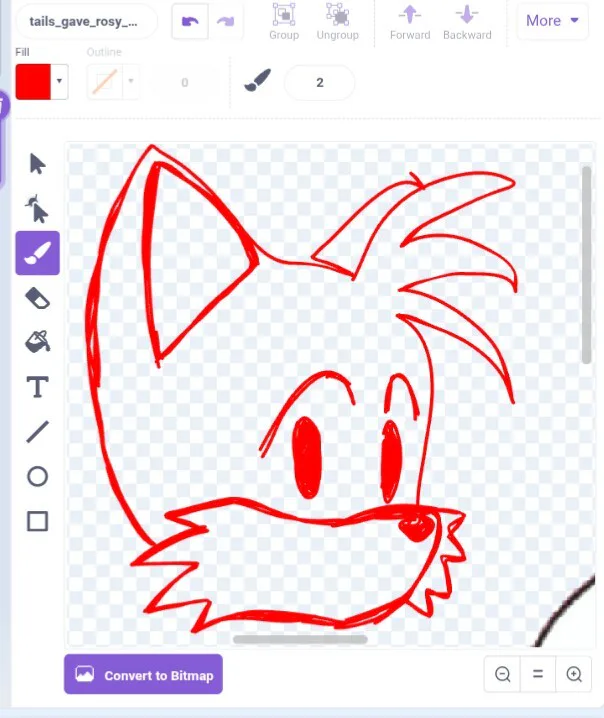Click the Outline color swatch
The image size is (604, 718).
point(104,82)
